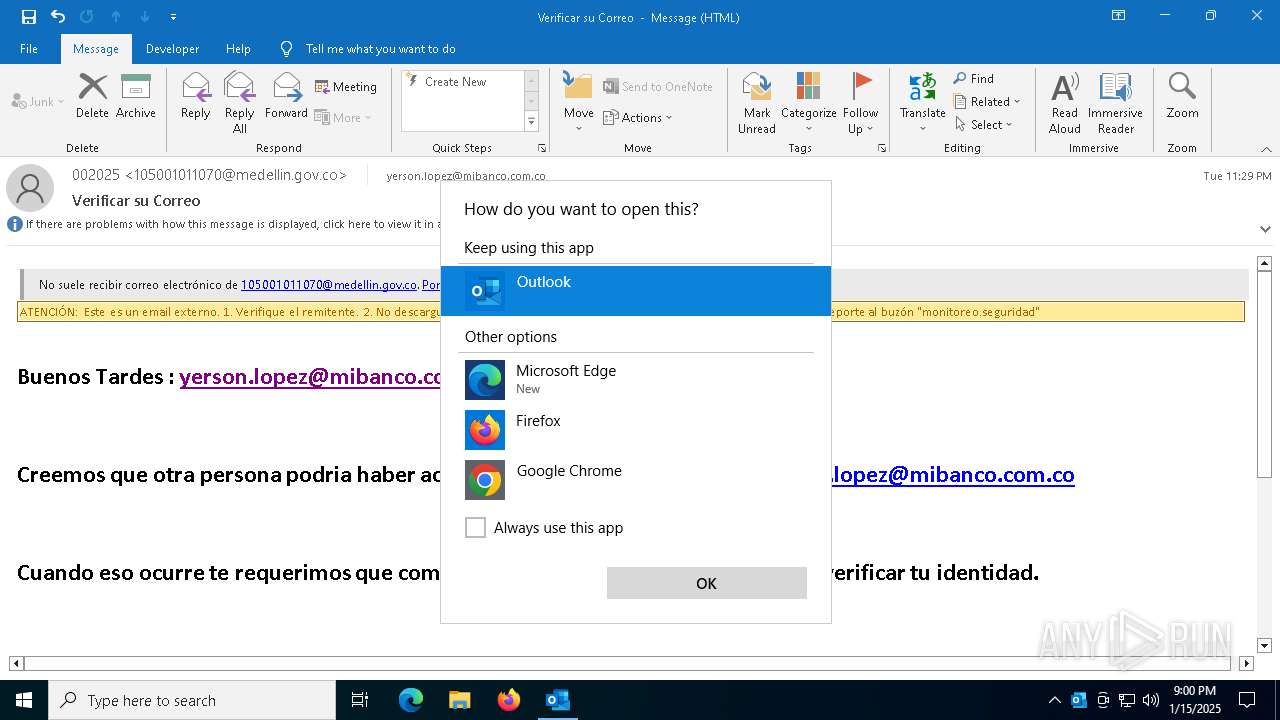Delete the message
Screen dimensions: 1280x720
[x=92, y=96]
